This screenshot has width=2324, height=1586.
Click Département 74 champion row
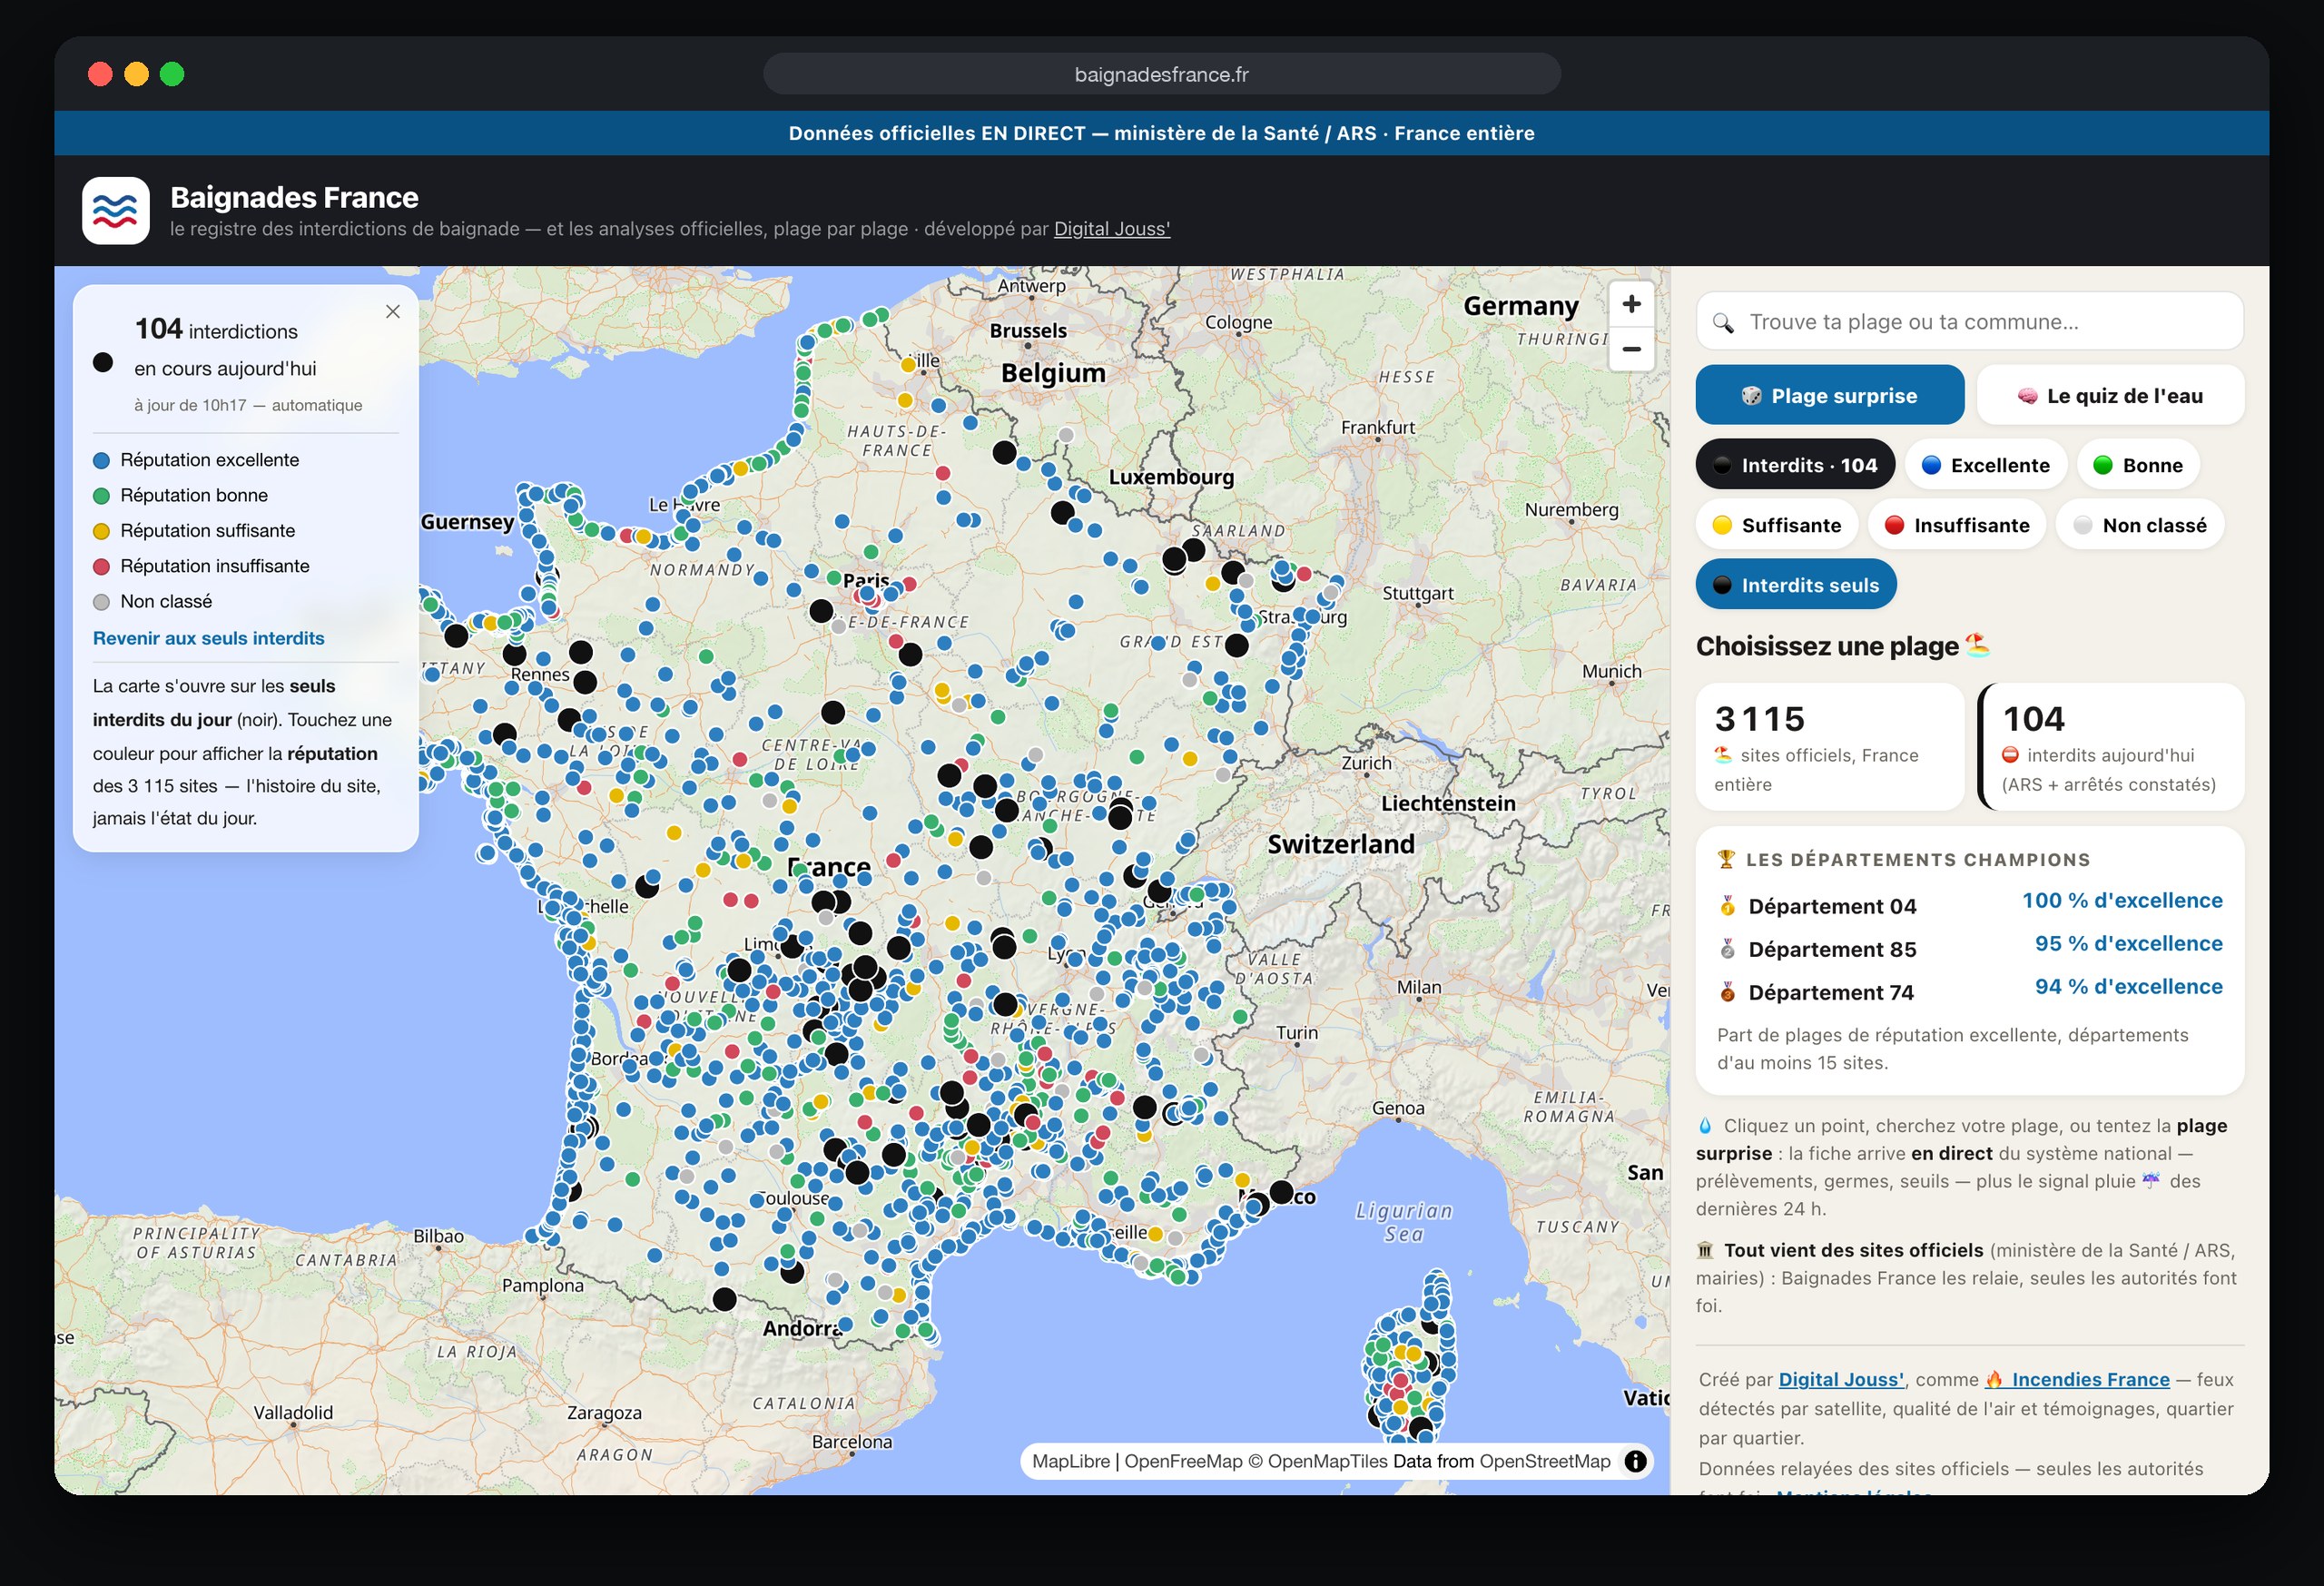tap(1969, 991)
